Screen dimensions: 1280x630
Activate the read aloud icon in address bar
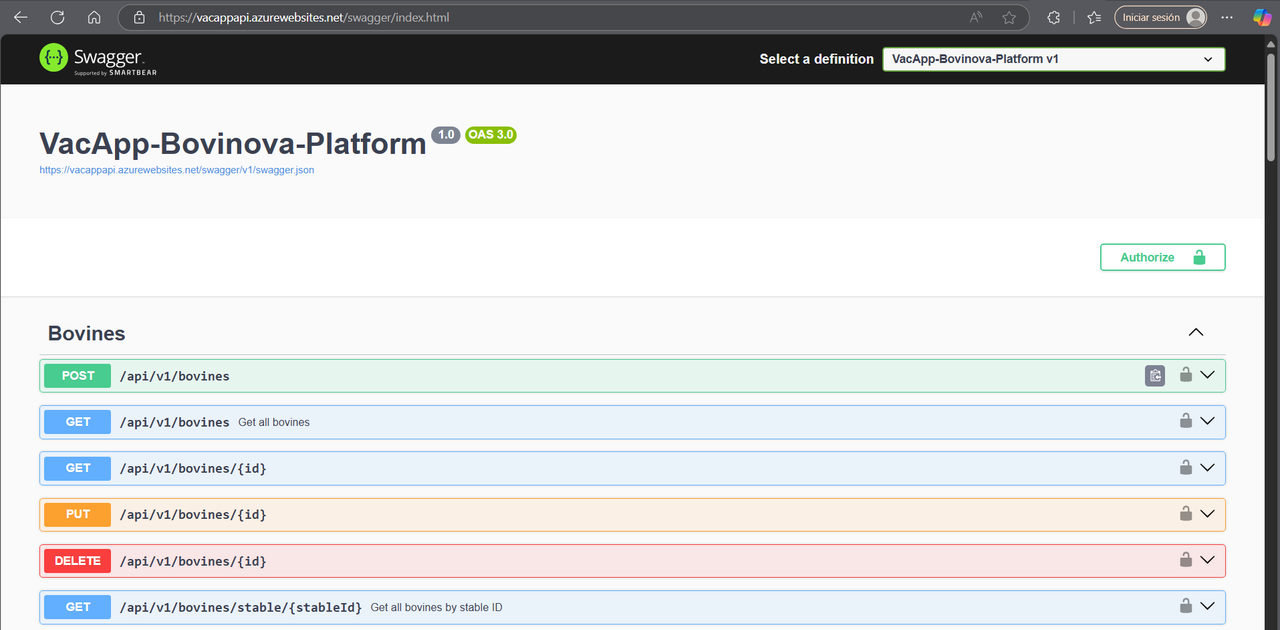(976, 17)
